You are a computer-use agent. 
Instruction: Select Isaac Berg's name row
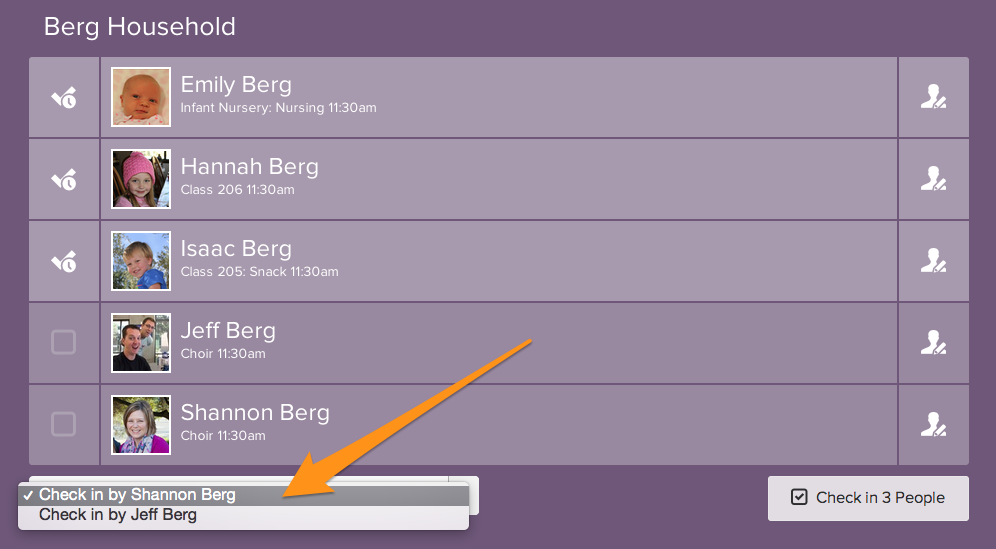pos(500,261)
